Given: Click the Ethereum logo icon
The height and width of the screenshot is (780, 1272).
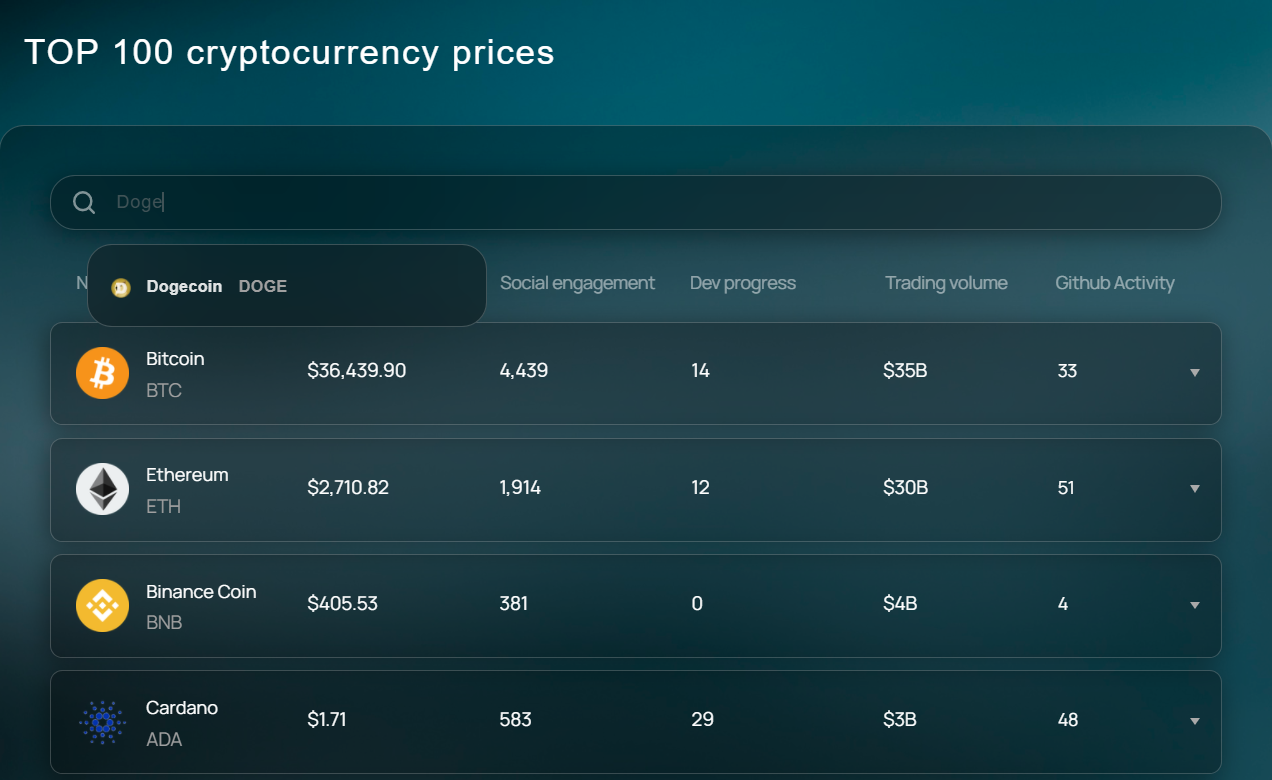Looking at the screenshot, I should coord(102,489).
